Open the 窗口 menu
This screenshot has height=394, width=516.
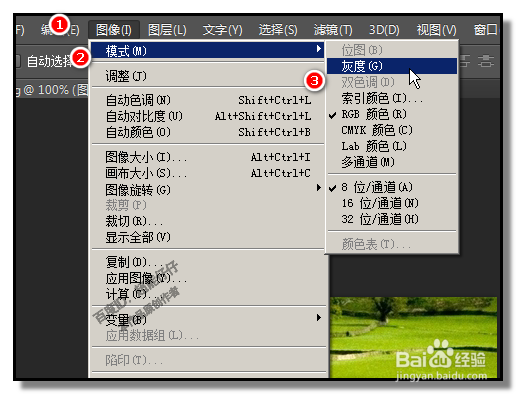tap(485, 30)
